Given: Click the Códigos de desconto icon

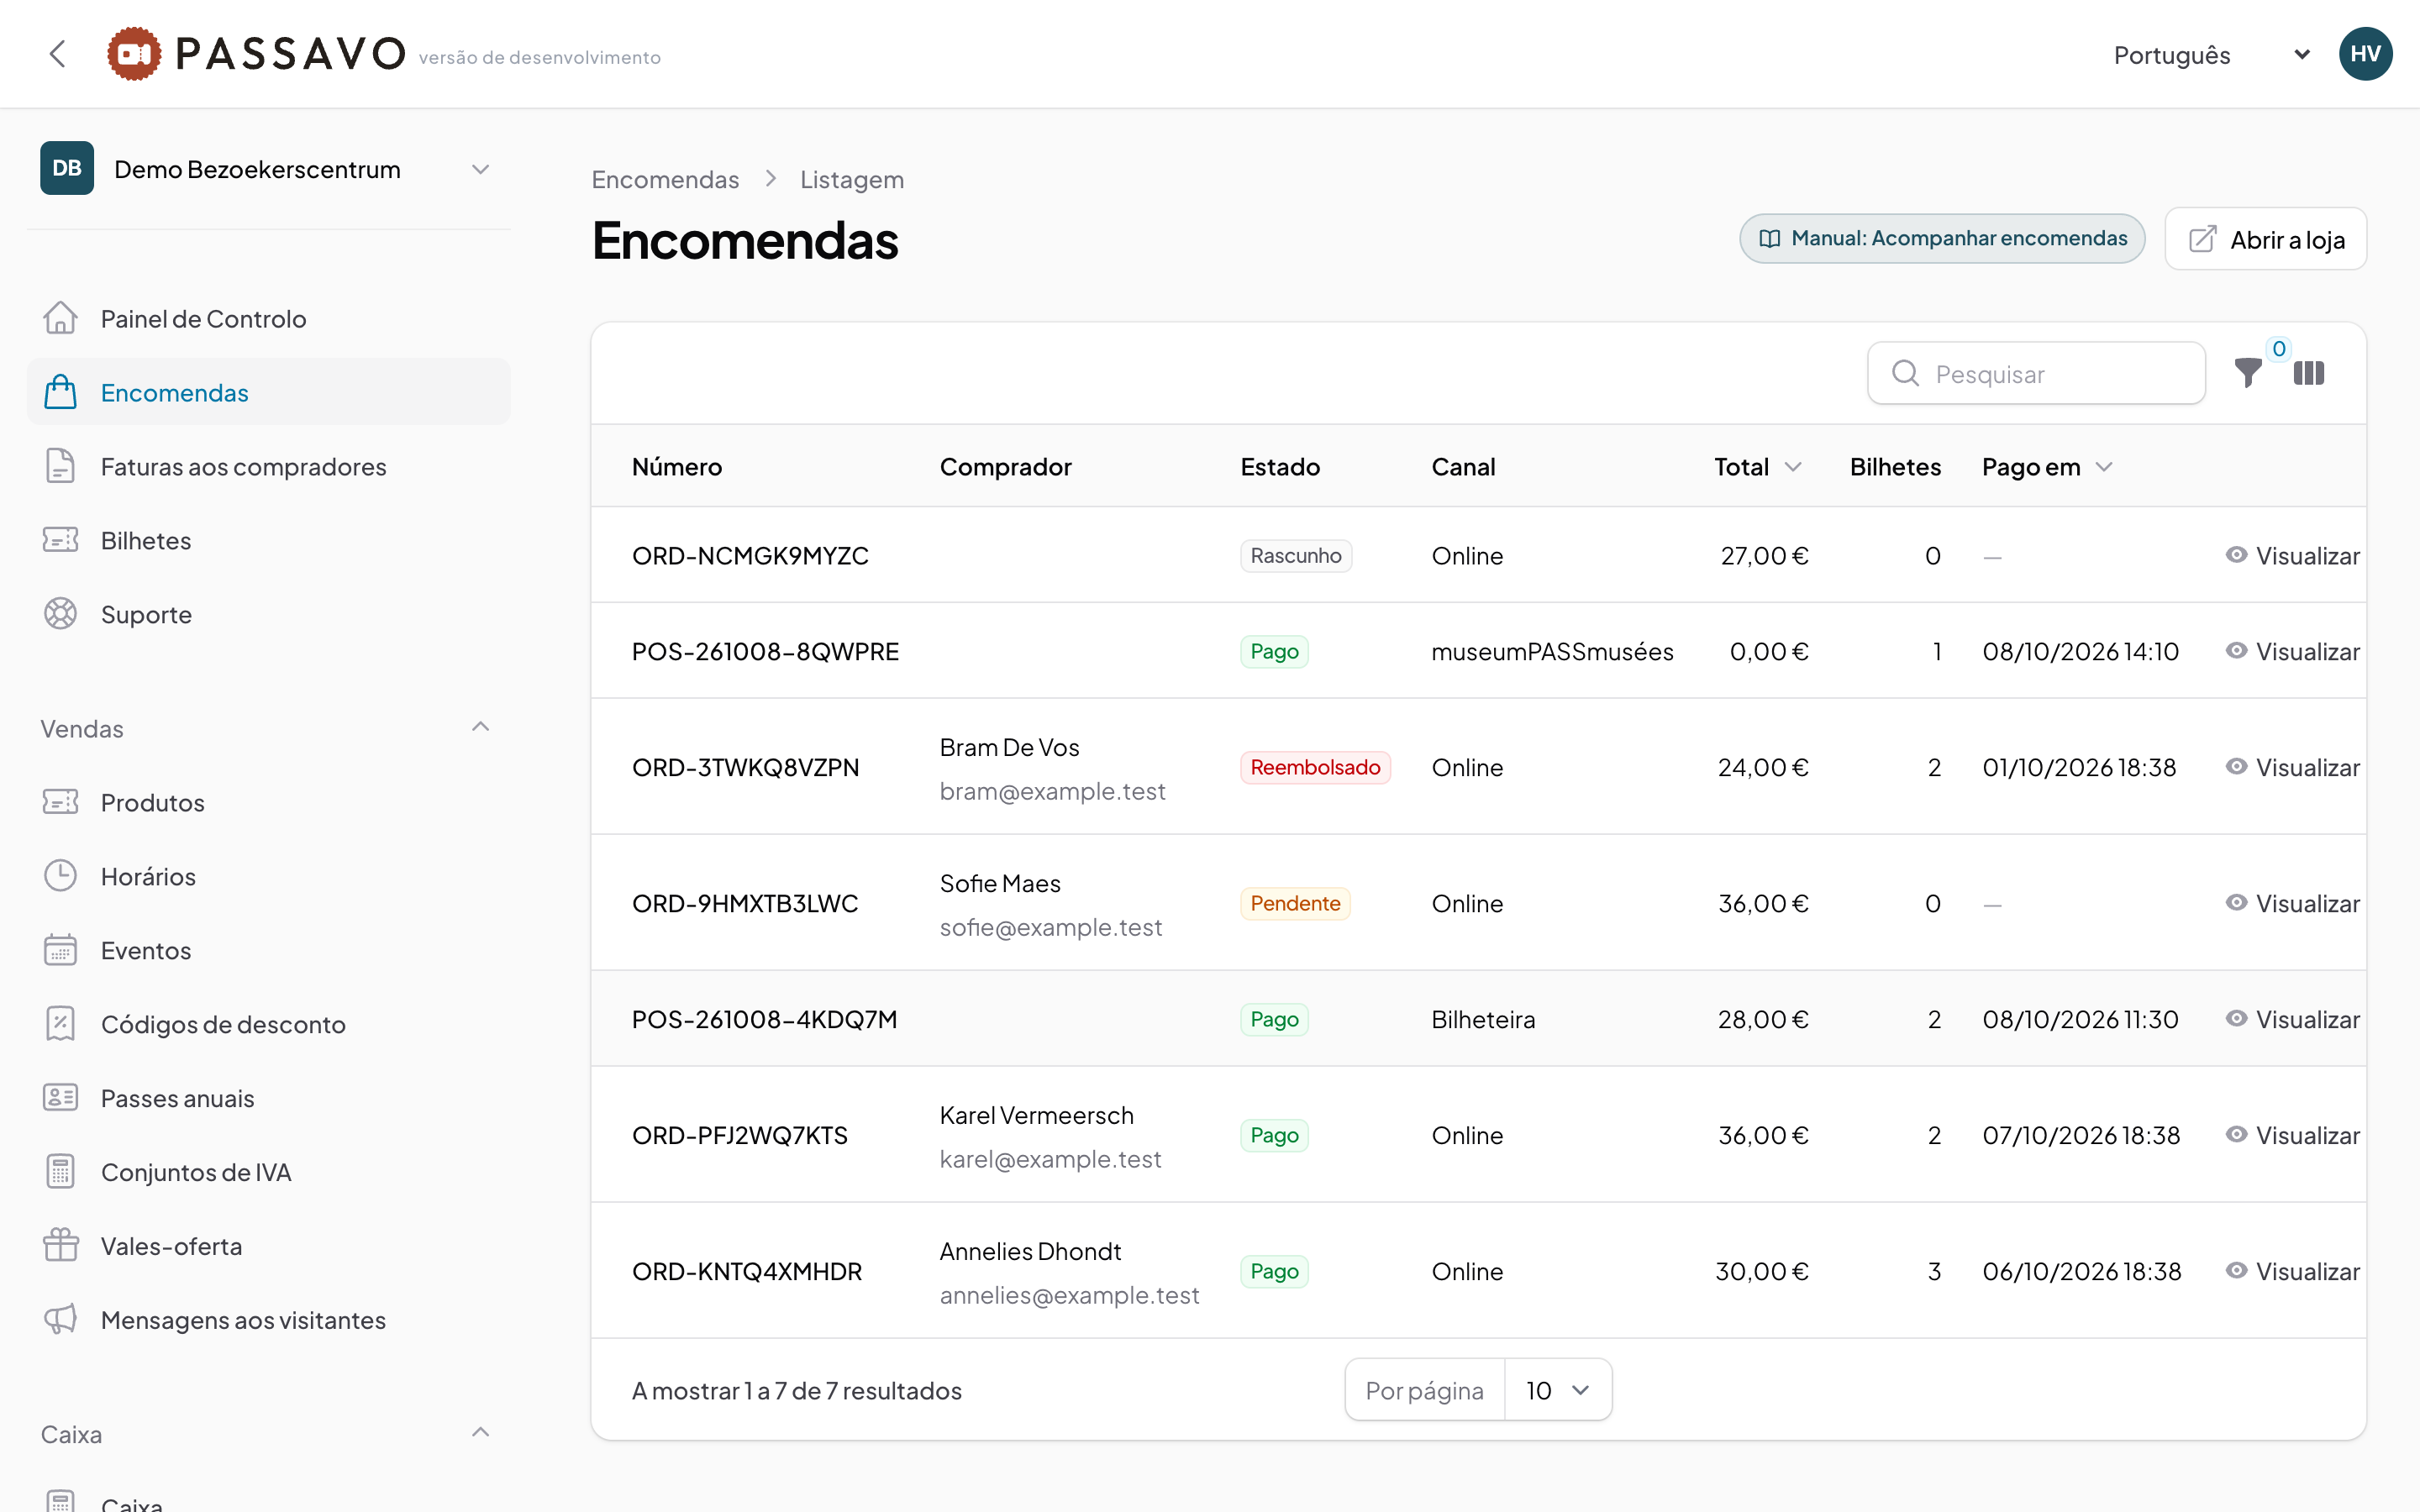Looking at the screenshot, I should click(x=60, y=1024).
